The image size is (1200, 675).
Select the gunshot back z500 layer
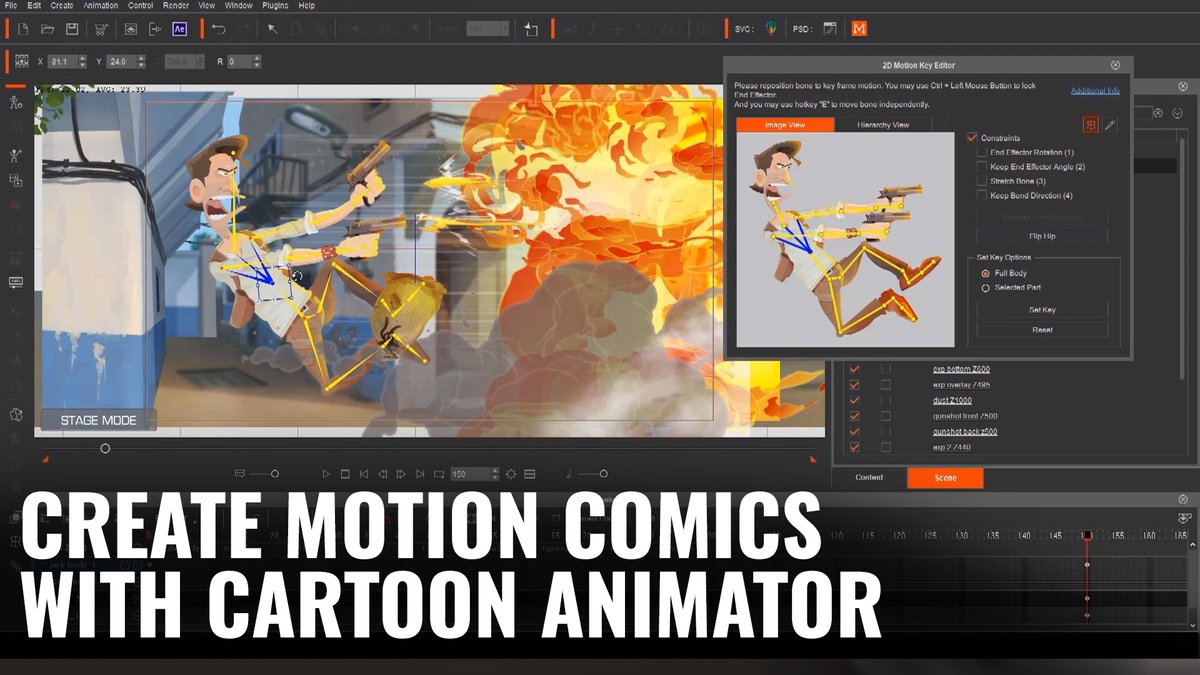tap(965, 432)
